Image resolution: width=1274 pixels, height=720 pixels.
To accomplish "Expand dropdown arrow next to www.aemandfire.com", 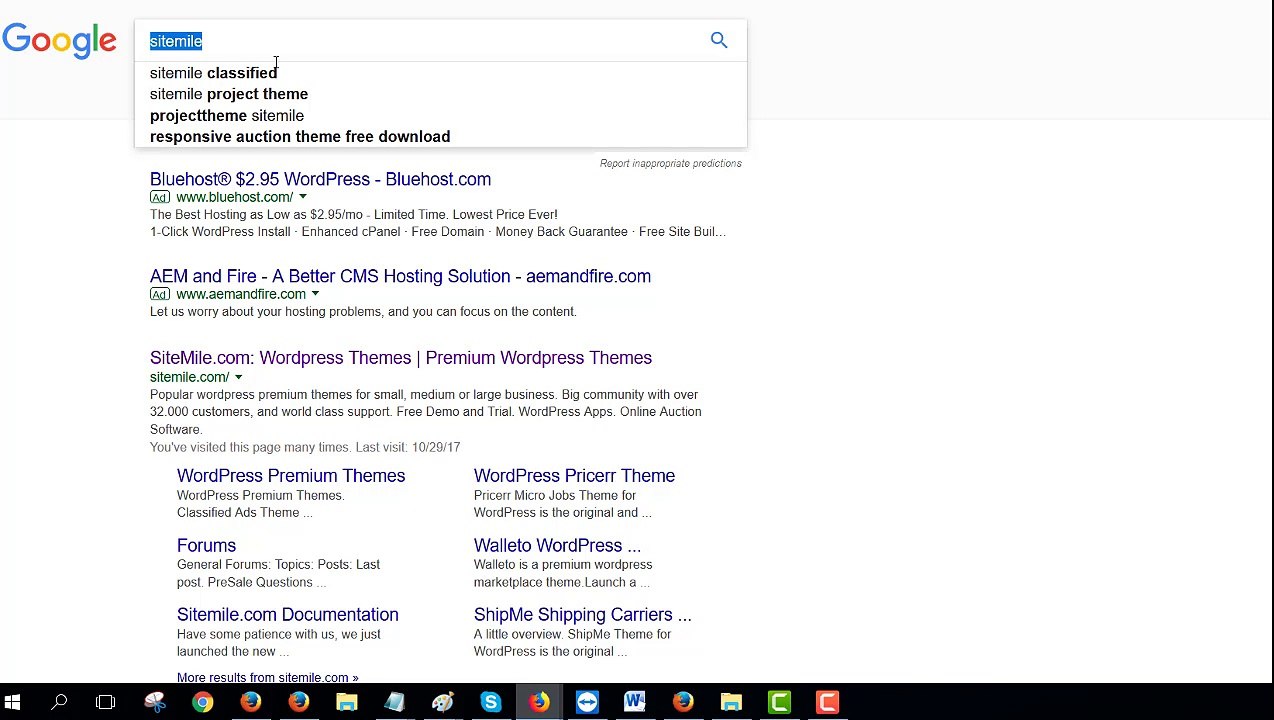I will [x=315, y=294].
